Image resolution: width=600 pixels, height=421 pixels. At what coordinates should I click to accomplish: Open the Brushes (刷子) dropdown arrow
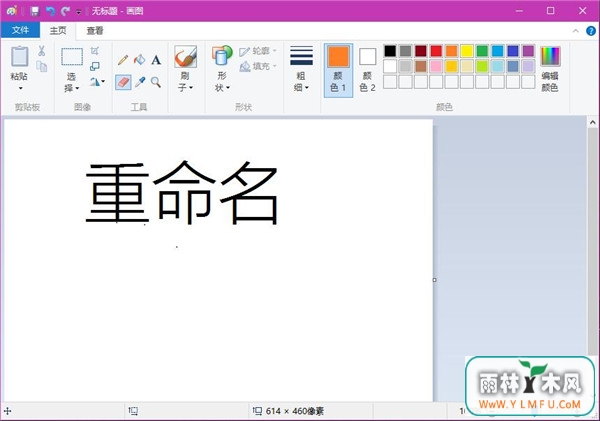click(x=191, y=88)
